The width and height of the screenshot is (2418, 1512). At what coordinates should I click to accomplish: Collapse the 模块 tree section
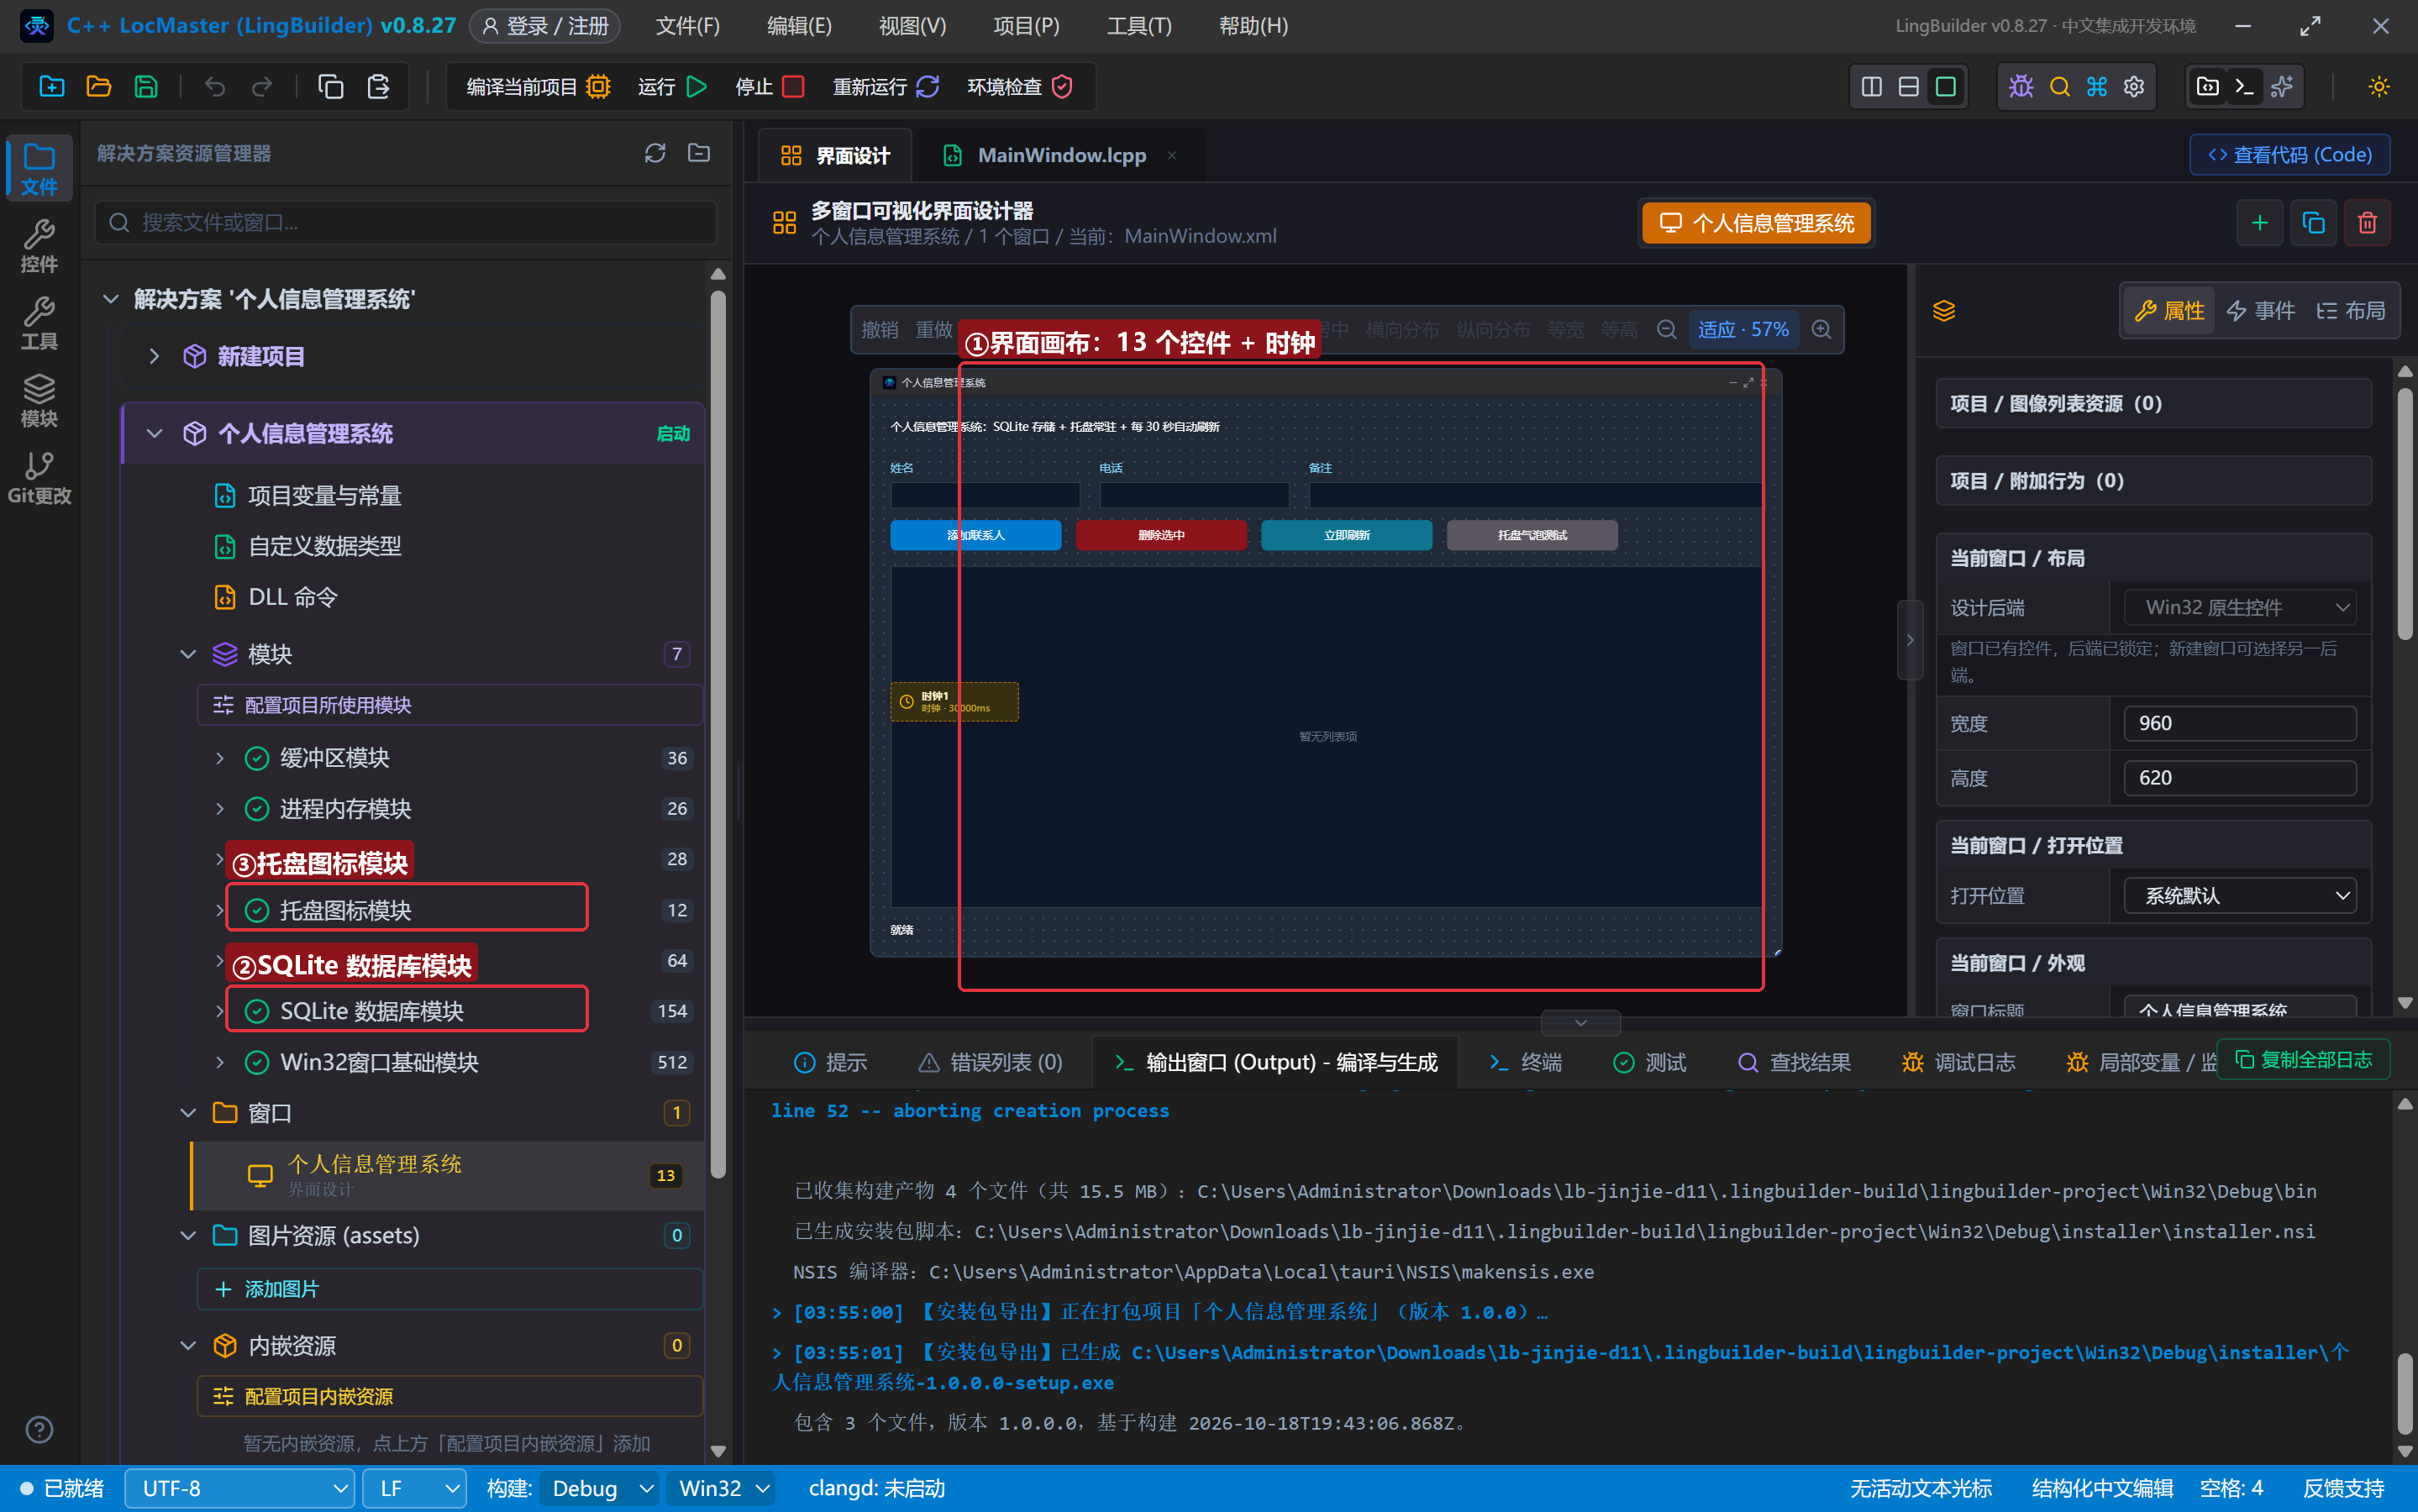[x=187, y=654]
